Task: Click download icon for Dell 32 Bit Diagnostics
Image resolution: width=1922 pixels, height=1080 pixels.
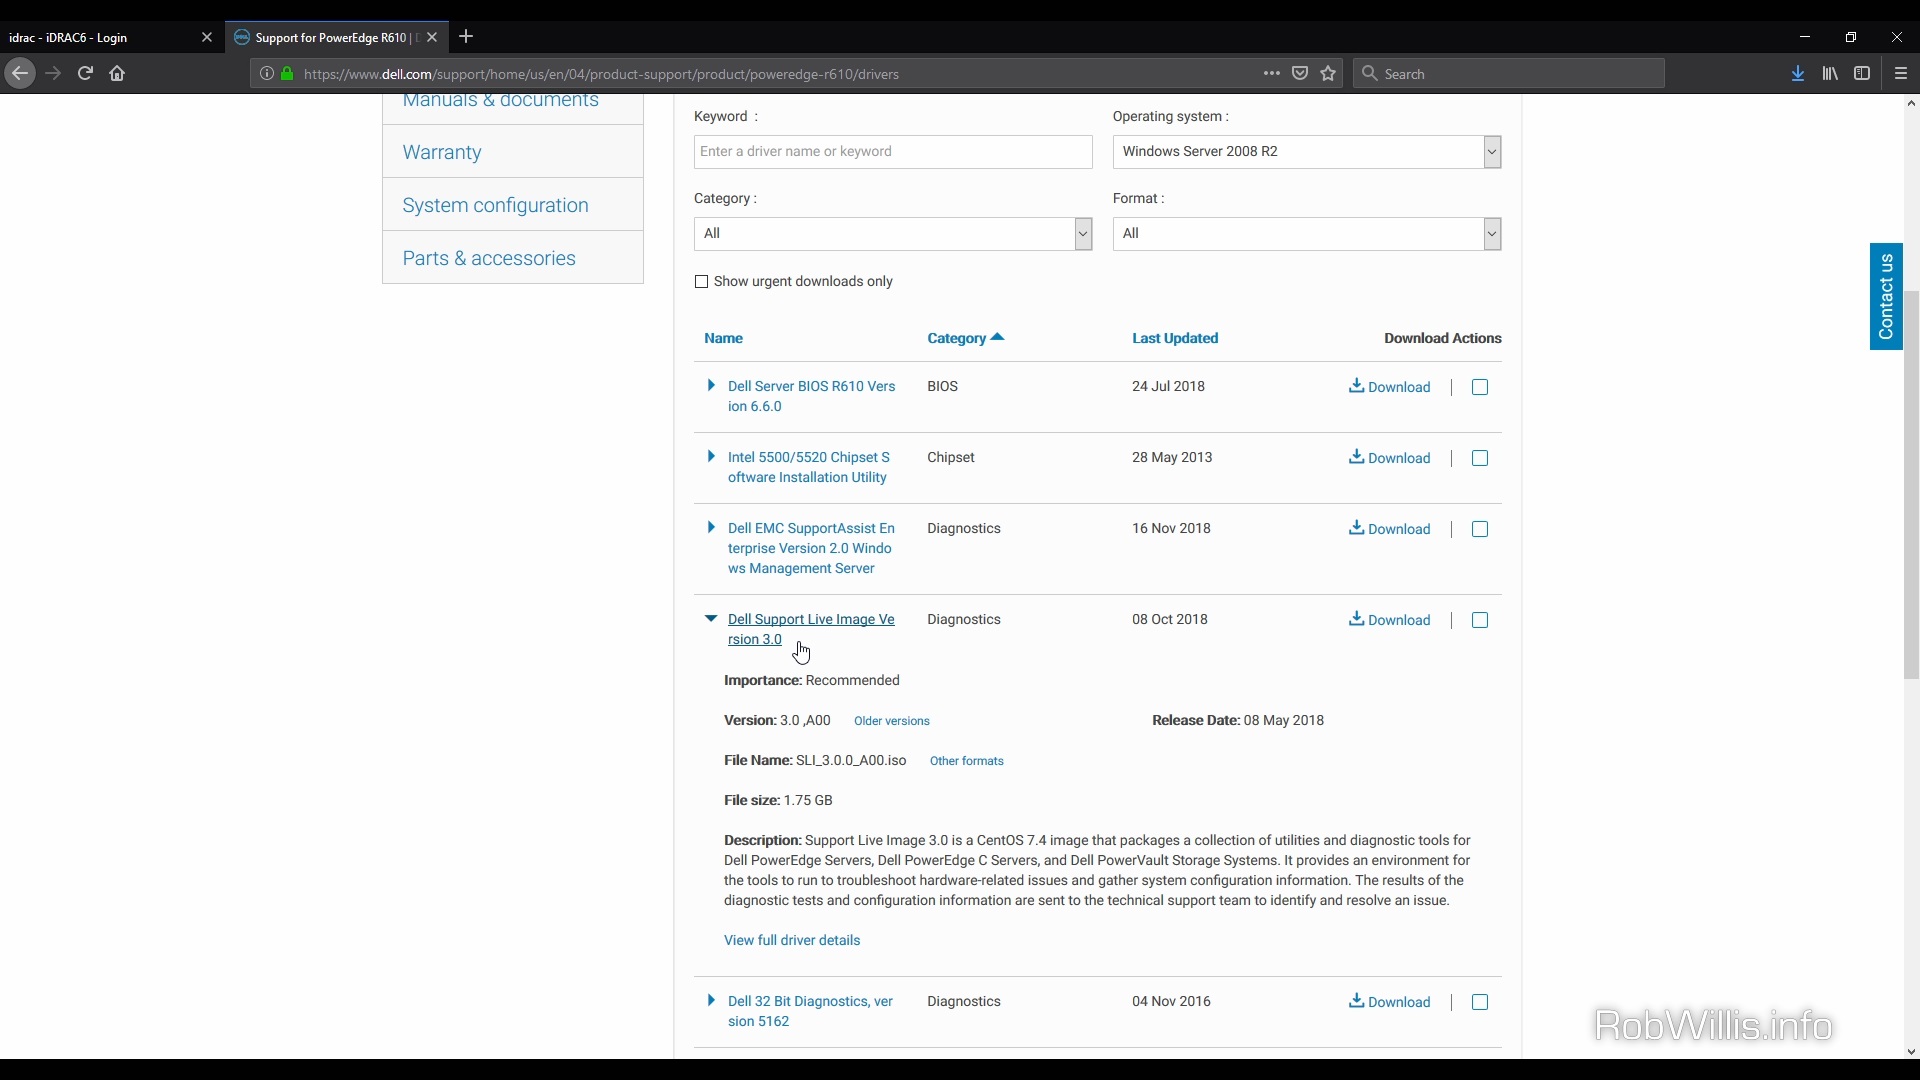Action: pyautogui.click(x=1357, y=1002)
